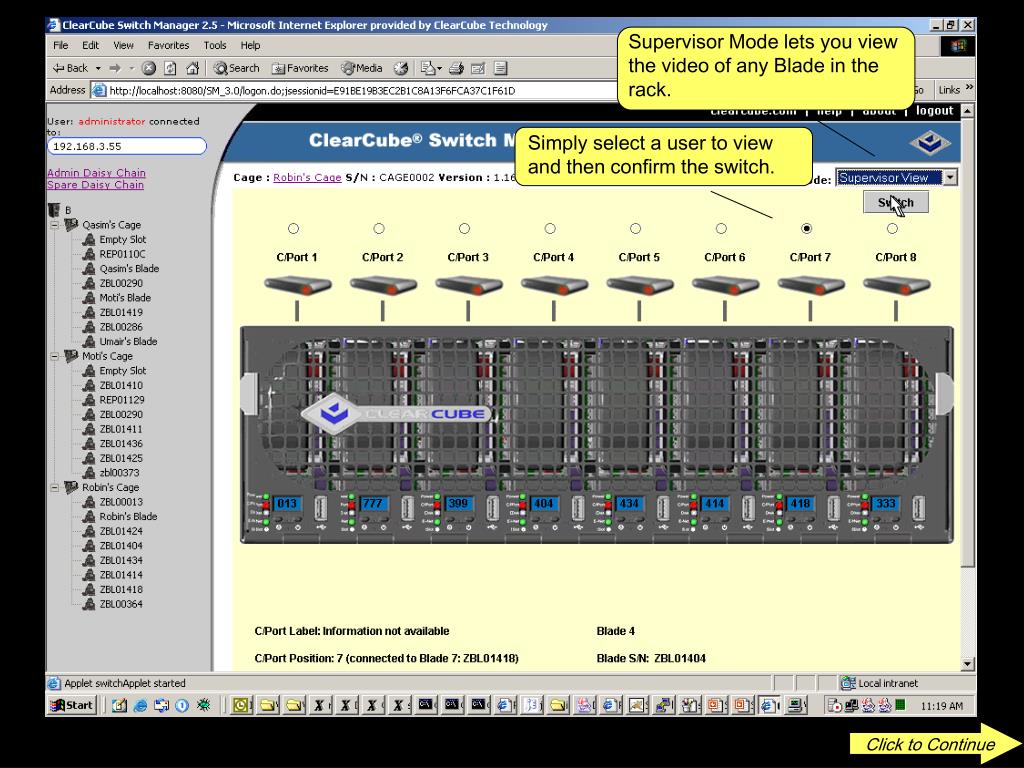Click the blade display showing 333
This screenshot has height=768, width=1024.
tap(886, 504)
